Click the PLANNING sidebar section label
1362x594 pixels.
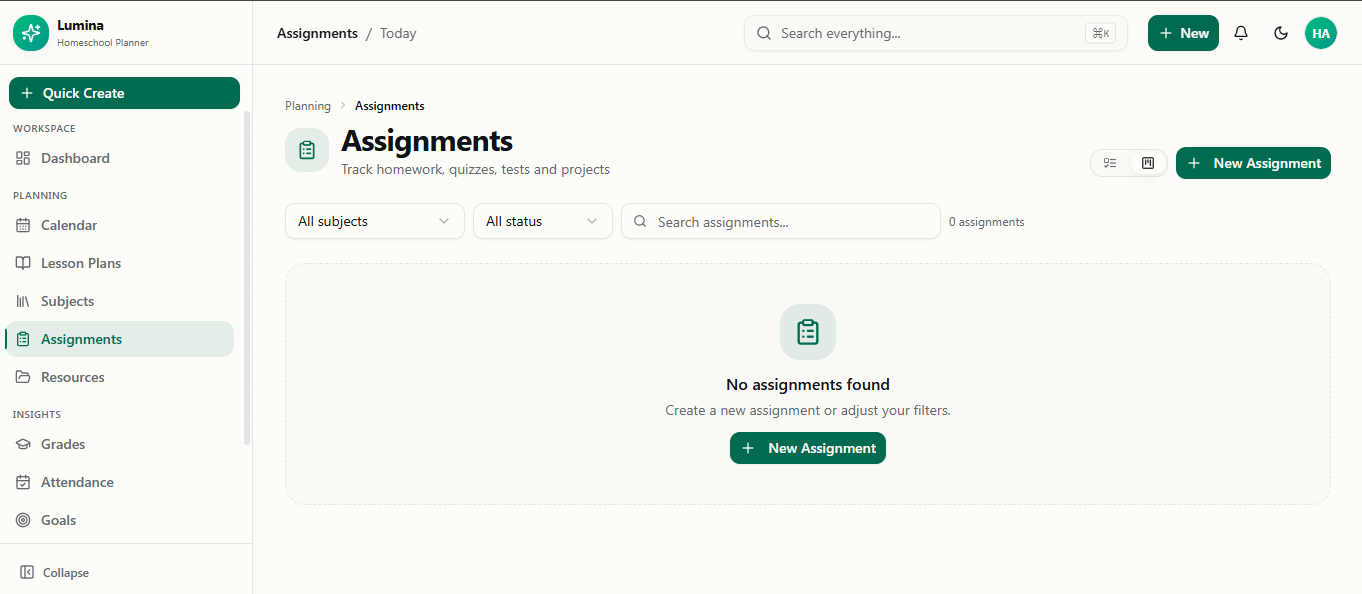40,196
